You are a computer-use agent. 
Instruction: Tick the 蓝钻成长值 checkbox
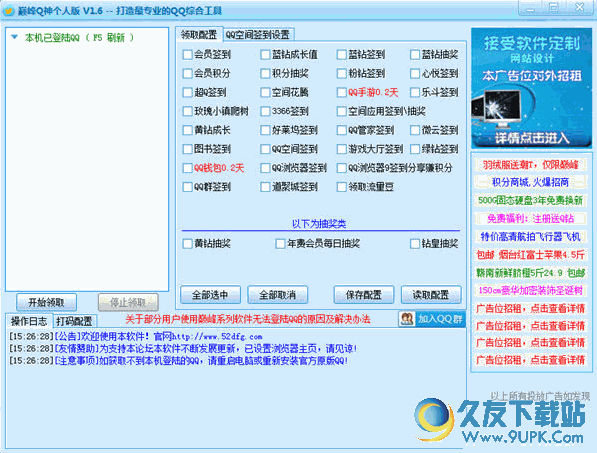pyautogui.click(x=265, y=54)
